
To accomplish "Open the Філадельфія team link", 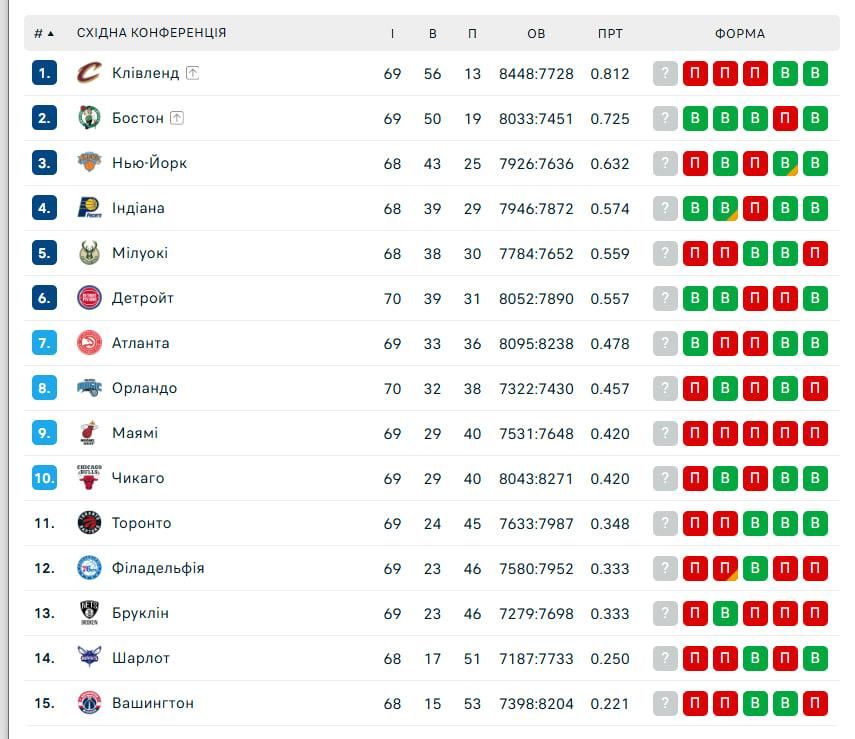I will (x=158, y=568).
